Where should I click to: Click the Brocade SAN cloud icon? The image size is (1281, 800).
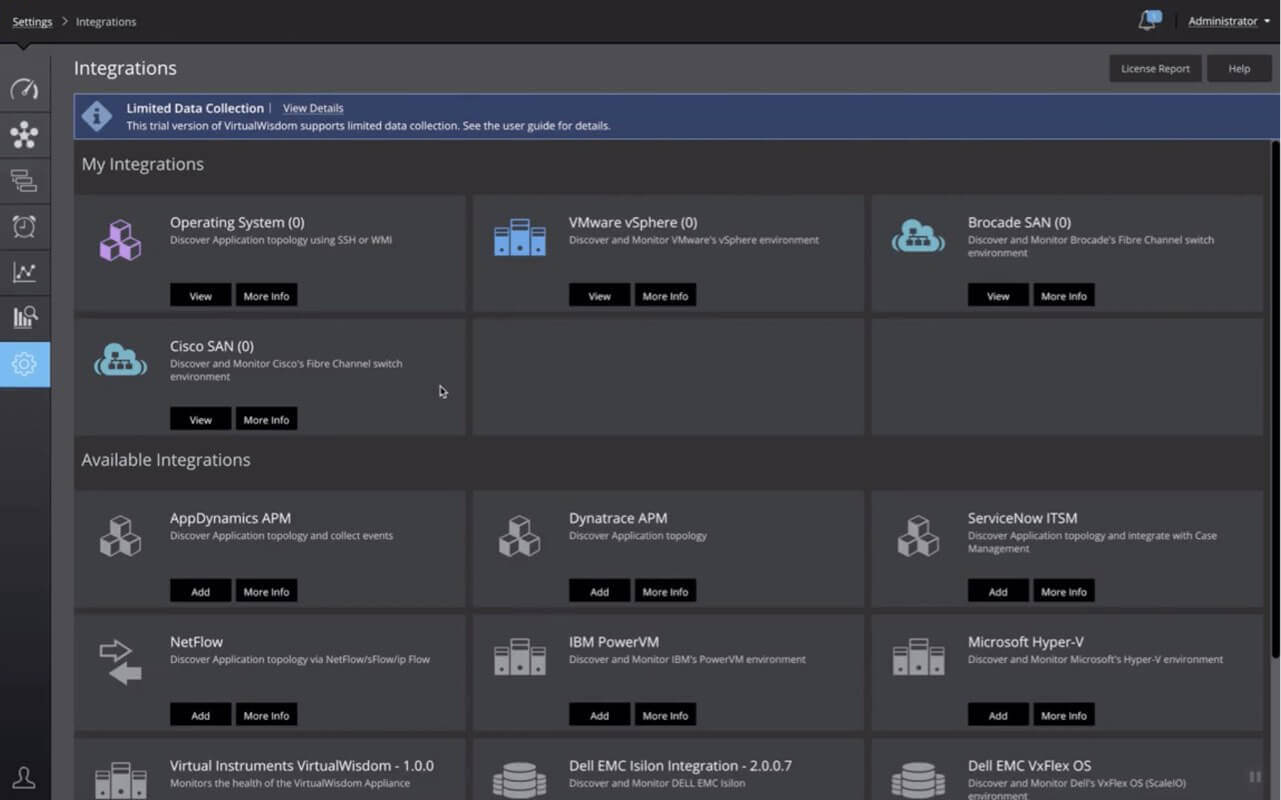pyautogui.click(x=918, y=236)
